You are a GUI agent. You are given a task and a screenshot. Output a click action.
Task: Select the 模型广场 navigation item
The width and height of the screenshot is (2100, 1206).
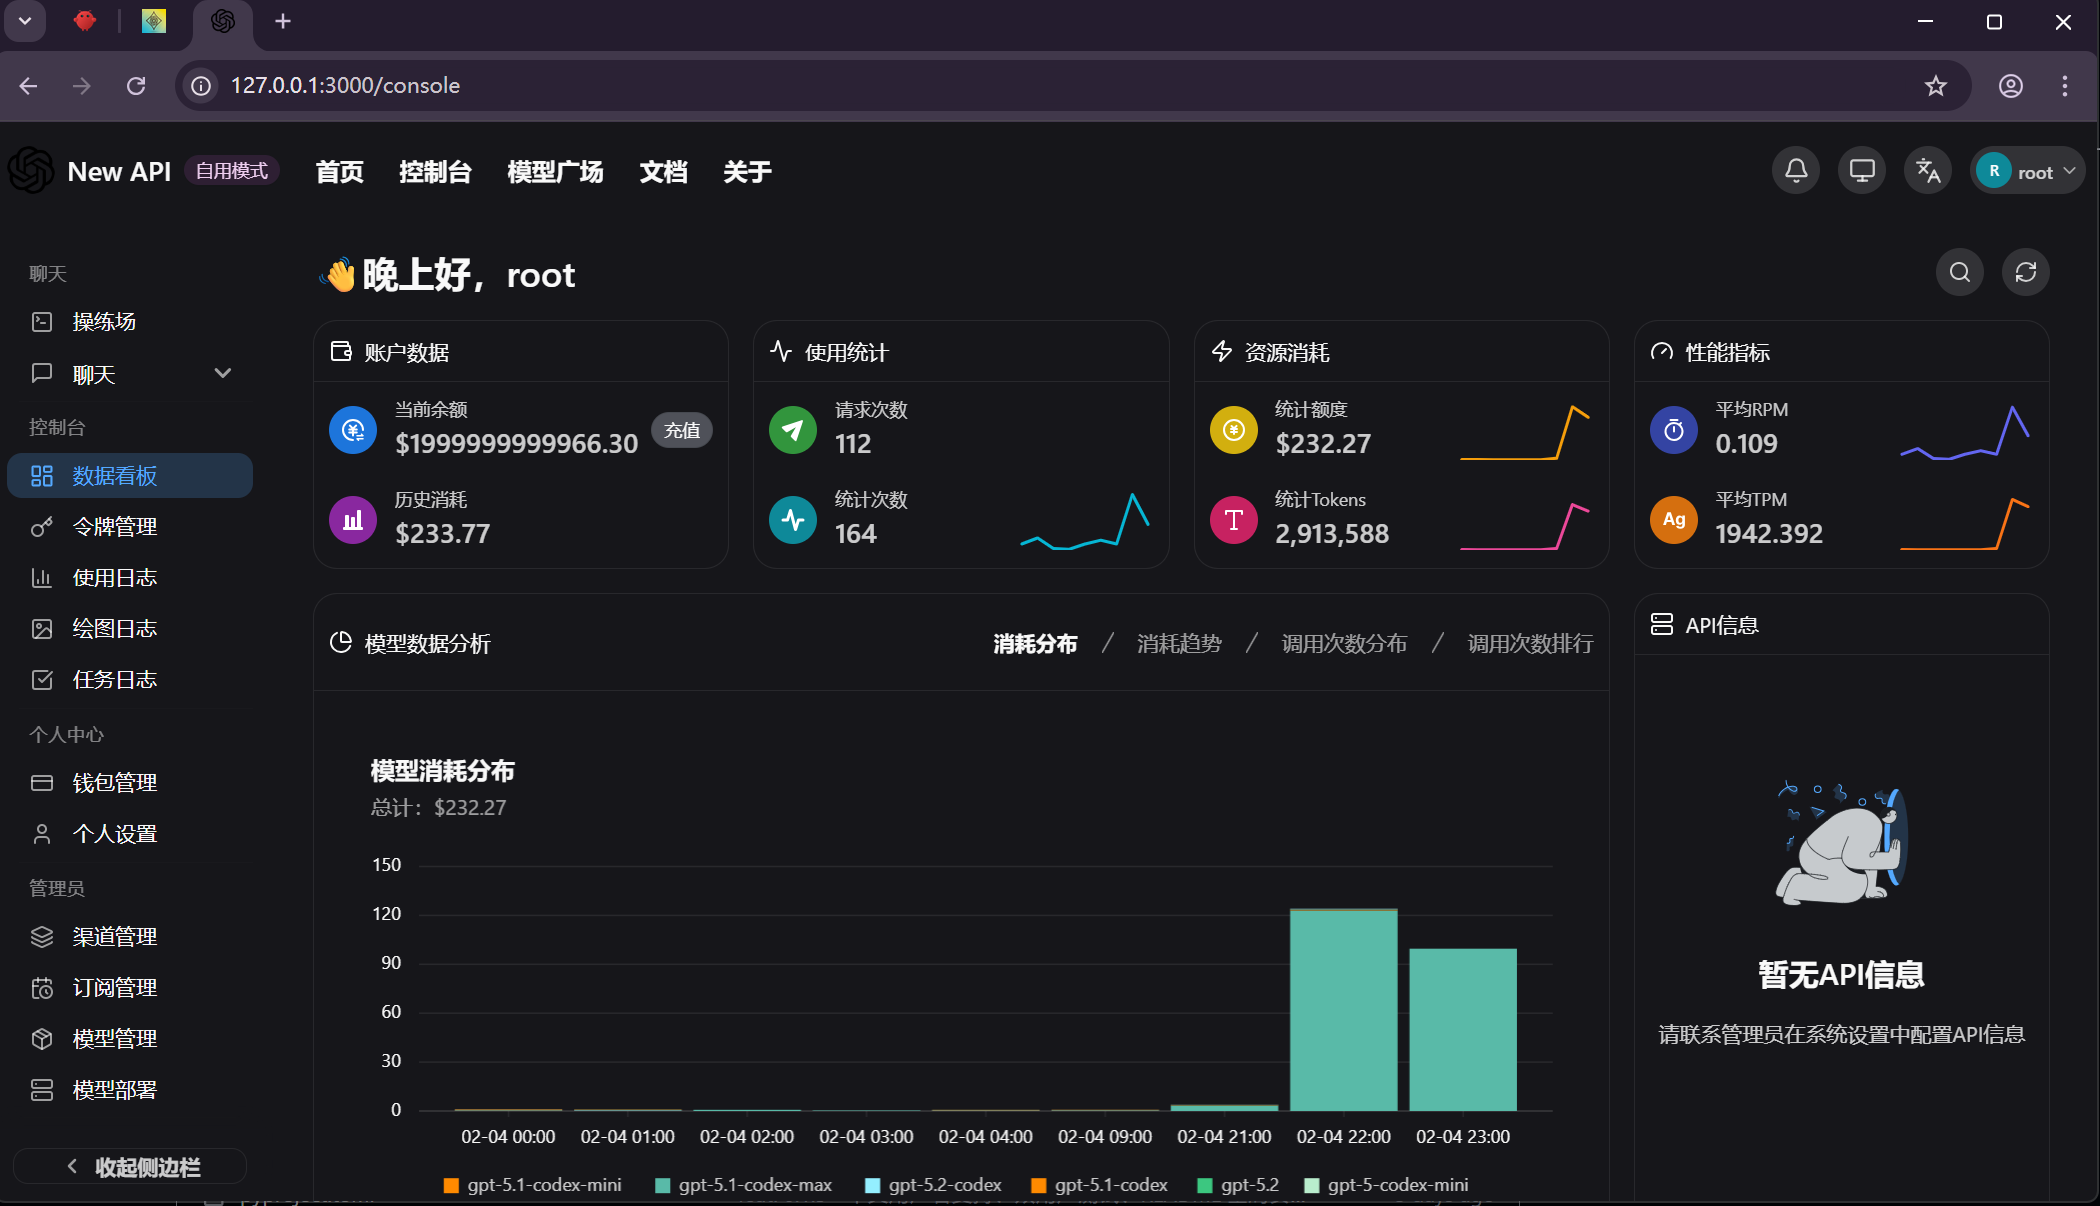coord(555,172)
